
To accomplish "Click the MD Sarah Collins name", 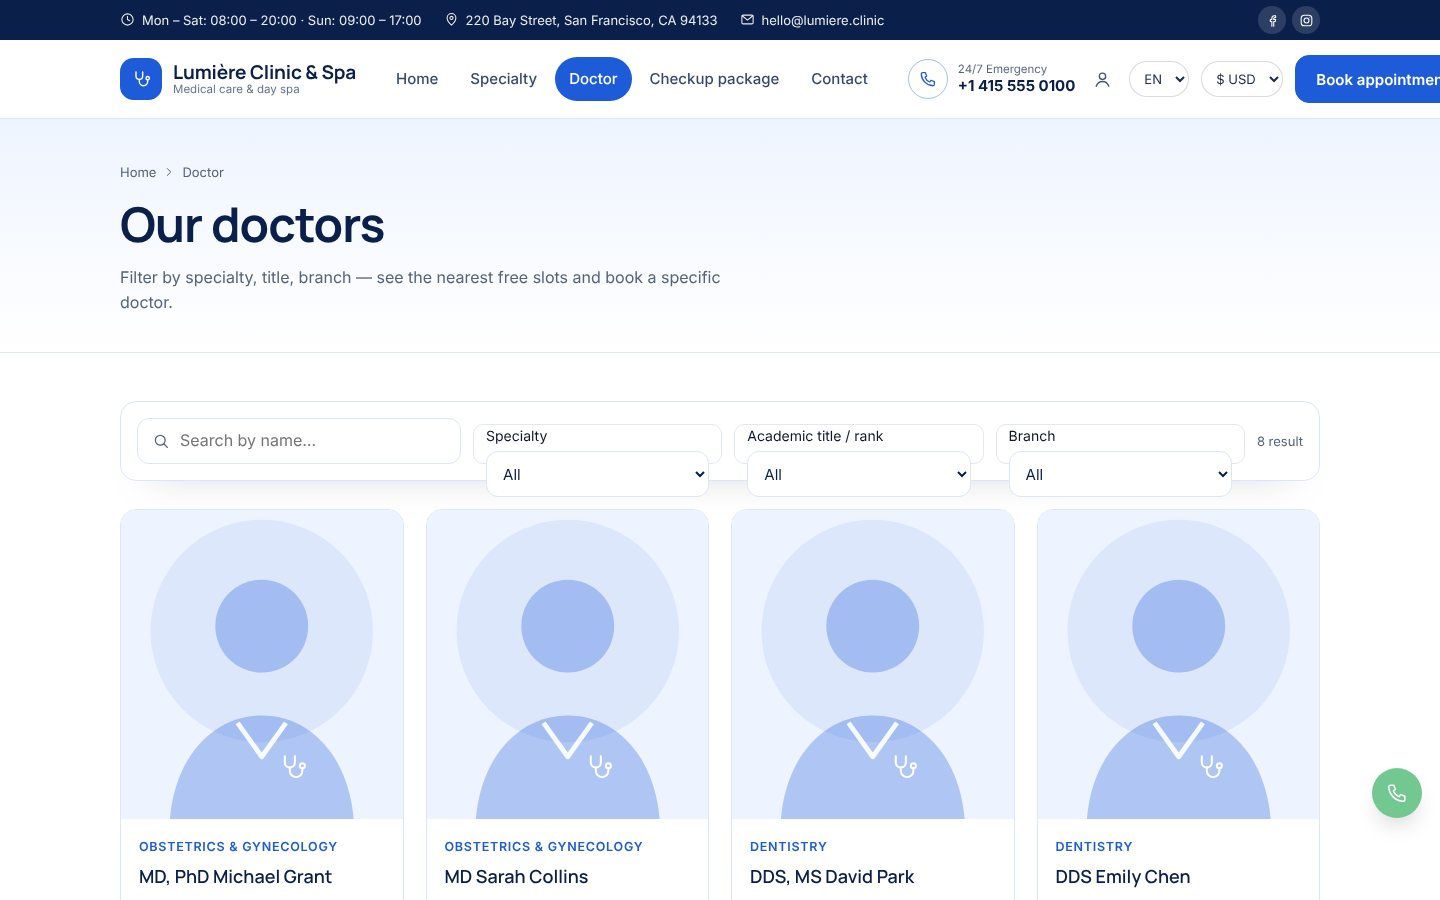I will tap(516, 877).
